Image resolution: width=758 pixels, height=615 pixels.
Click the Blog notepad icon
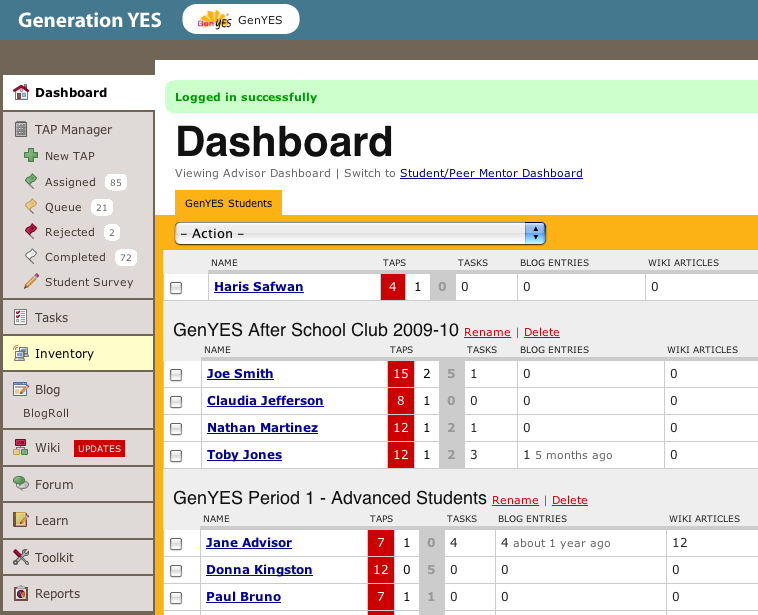(x=21, y=389)
